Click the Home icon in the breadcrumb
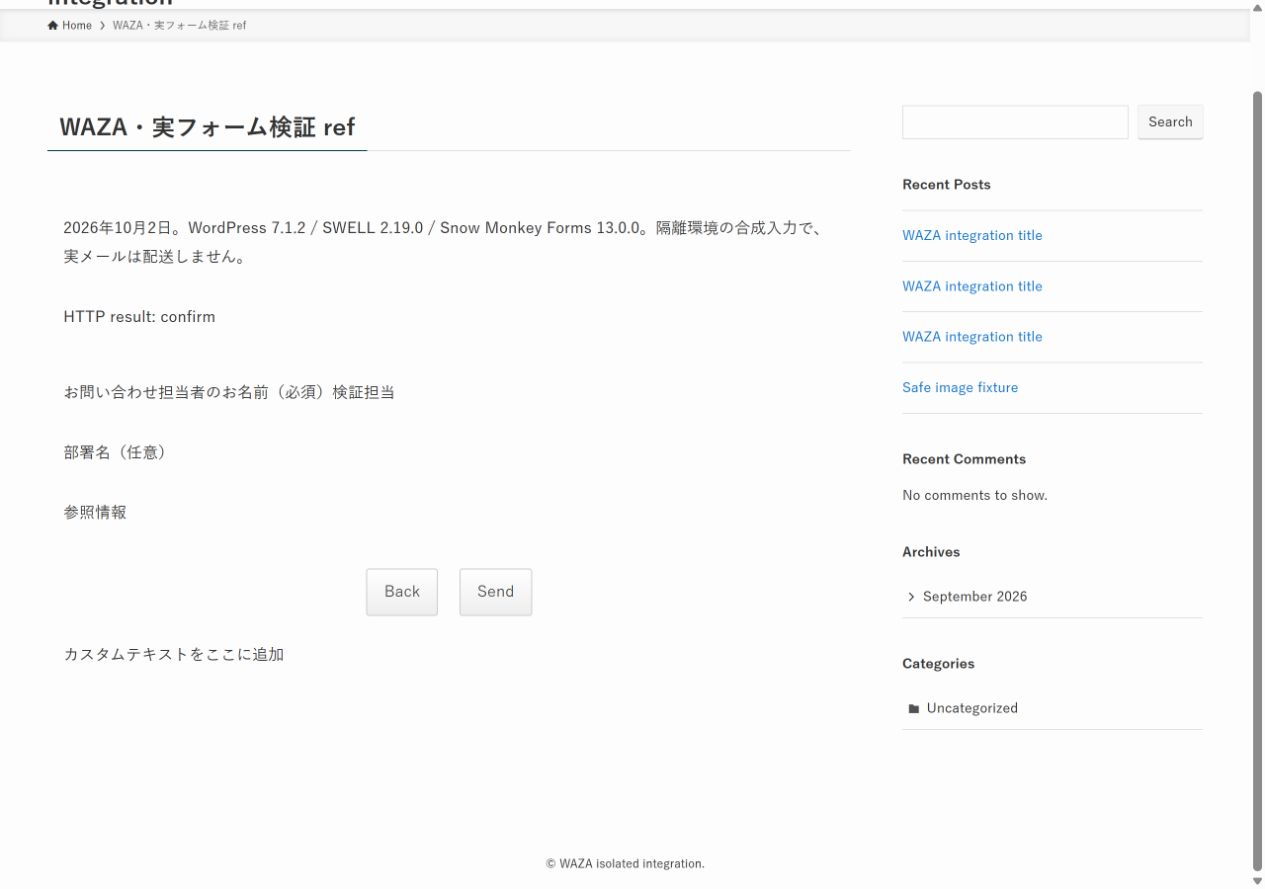The height and width of the screenshot is (889, 1265). (x=53, y=26)
